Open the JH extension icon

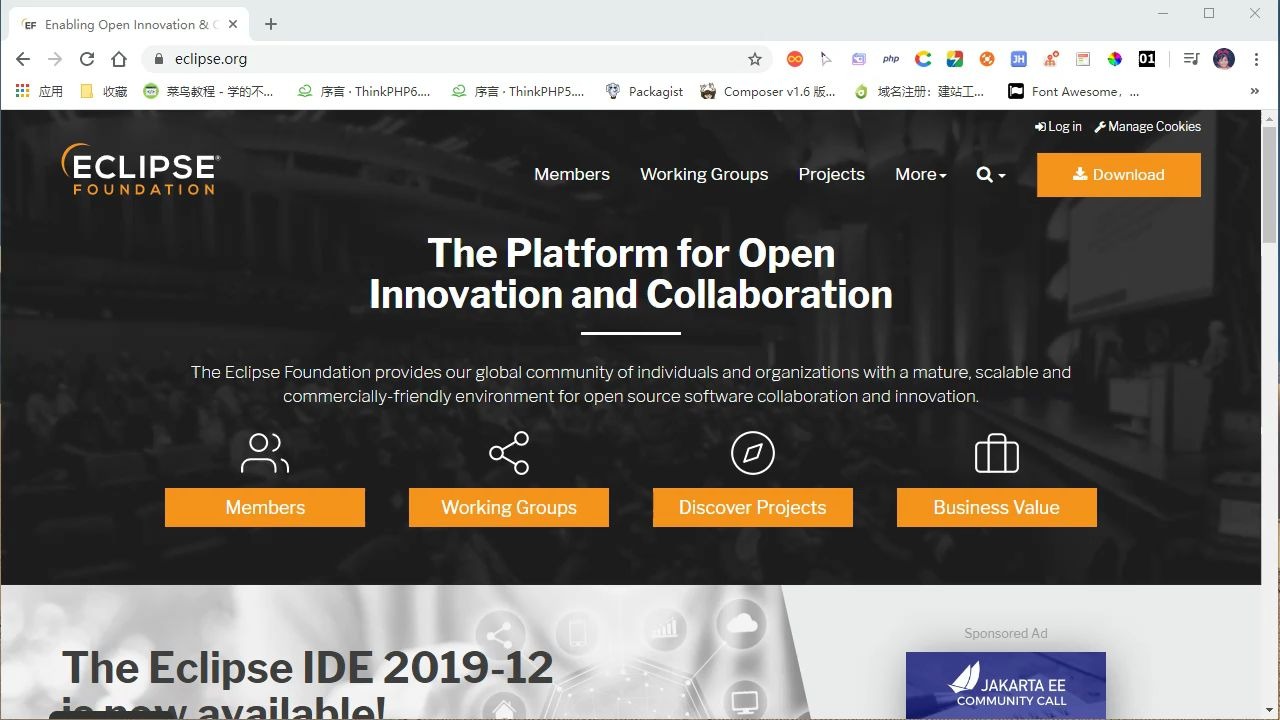coord(1018,59)
